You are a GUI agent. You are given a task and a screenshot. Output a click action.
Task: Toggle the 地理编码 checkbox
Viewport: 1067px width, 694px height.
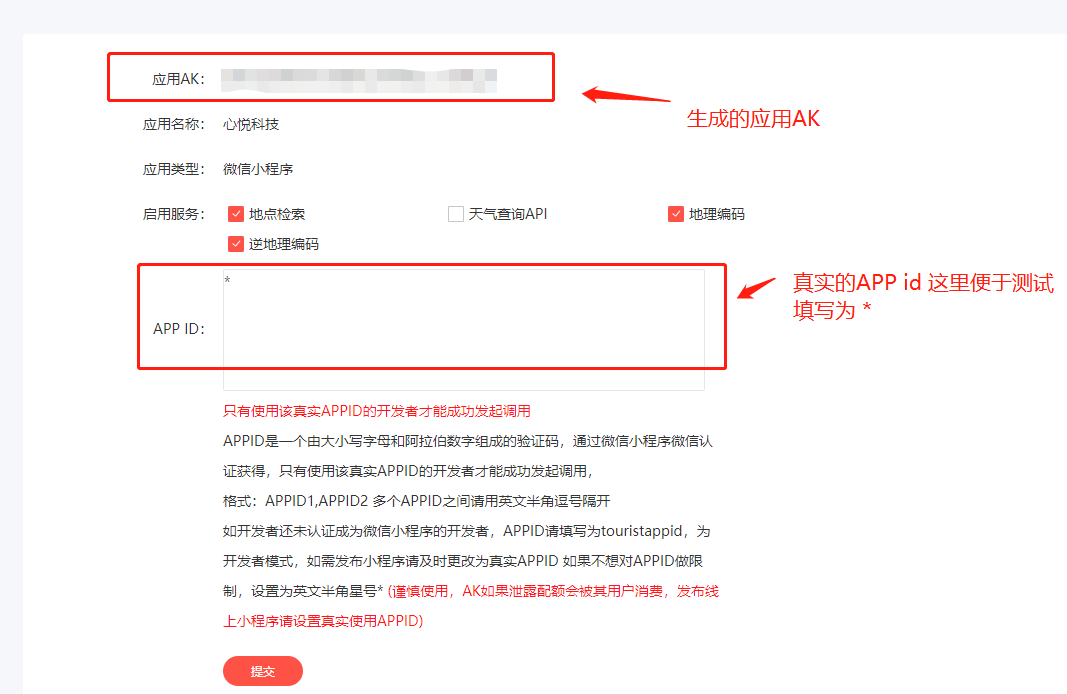(x=675, y=214)
